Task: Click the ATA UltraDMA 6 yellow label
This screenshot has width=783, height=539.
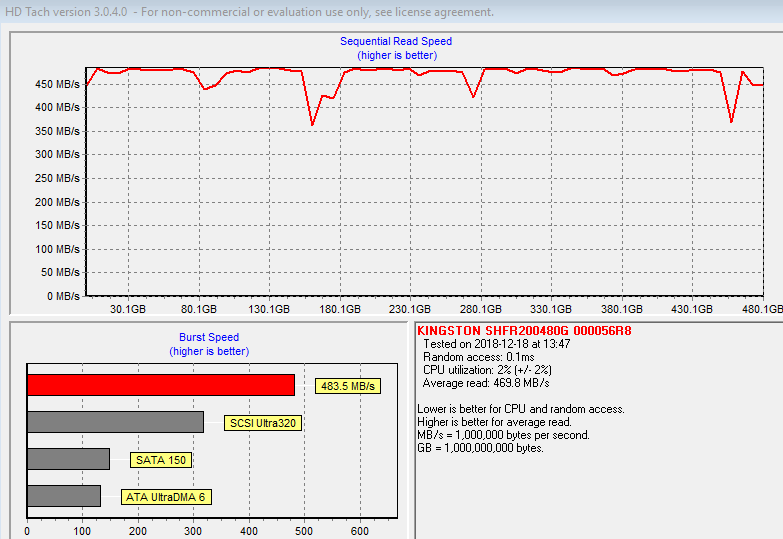Action: click(166, 497)
